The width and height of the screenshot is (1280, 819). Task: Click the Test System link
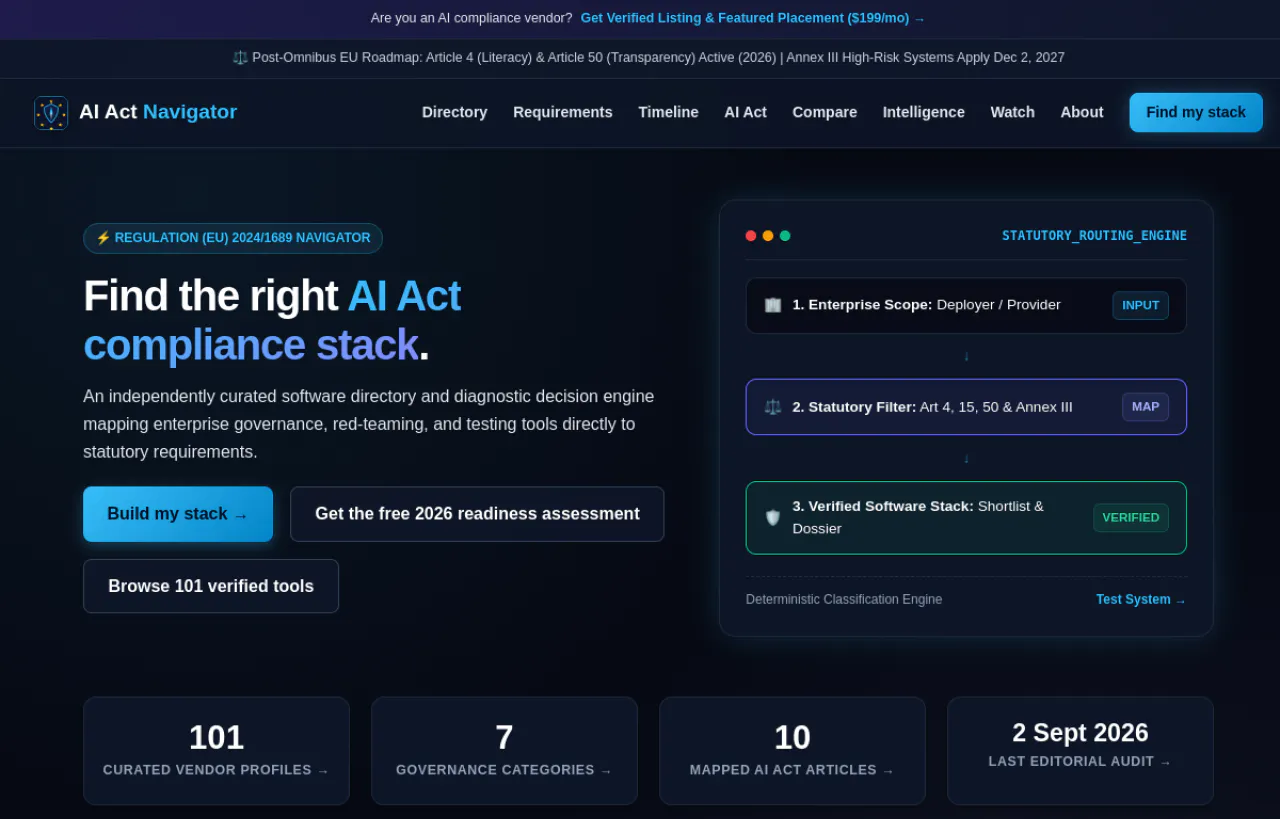1141,599
